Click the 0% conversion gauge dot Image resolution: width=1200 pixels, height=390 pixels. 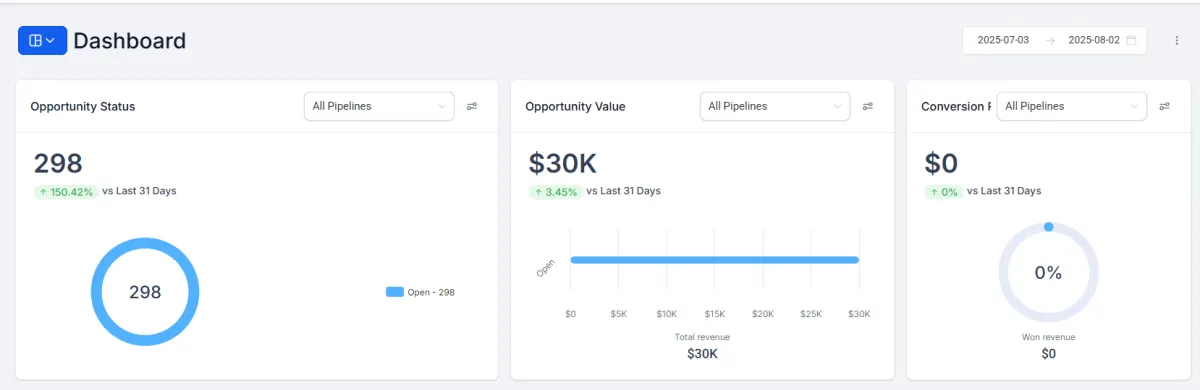coord(1048,227)
